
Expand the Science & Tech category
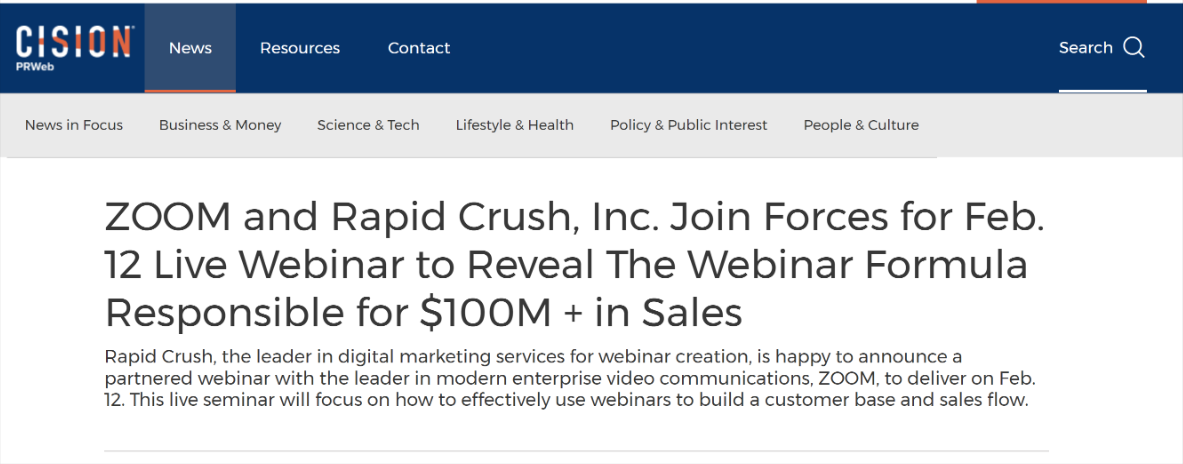point(368,125)
